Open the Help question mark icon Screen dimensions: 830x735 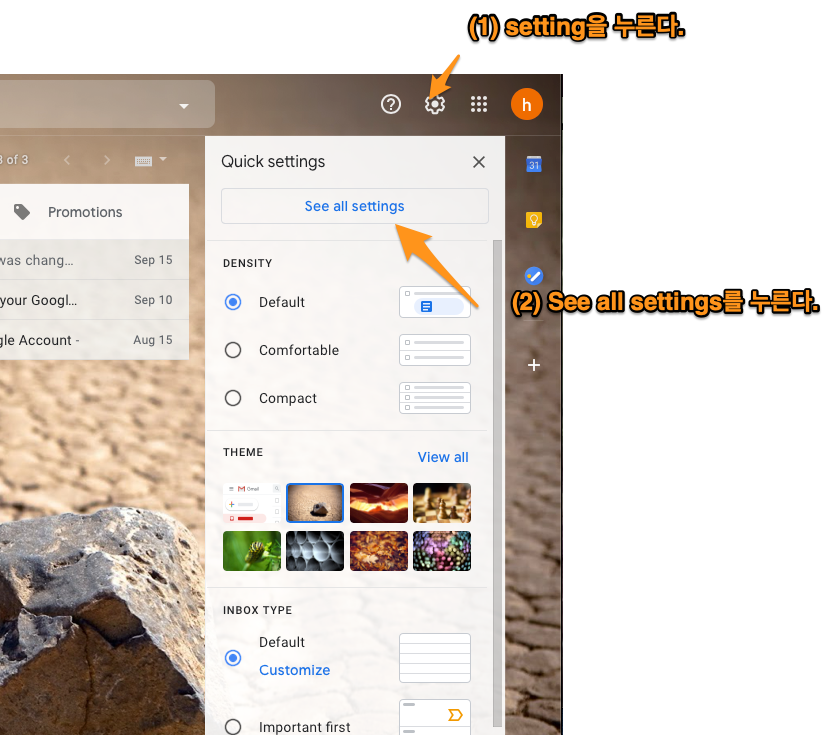[x=390, y=104]
